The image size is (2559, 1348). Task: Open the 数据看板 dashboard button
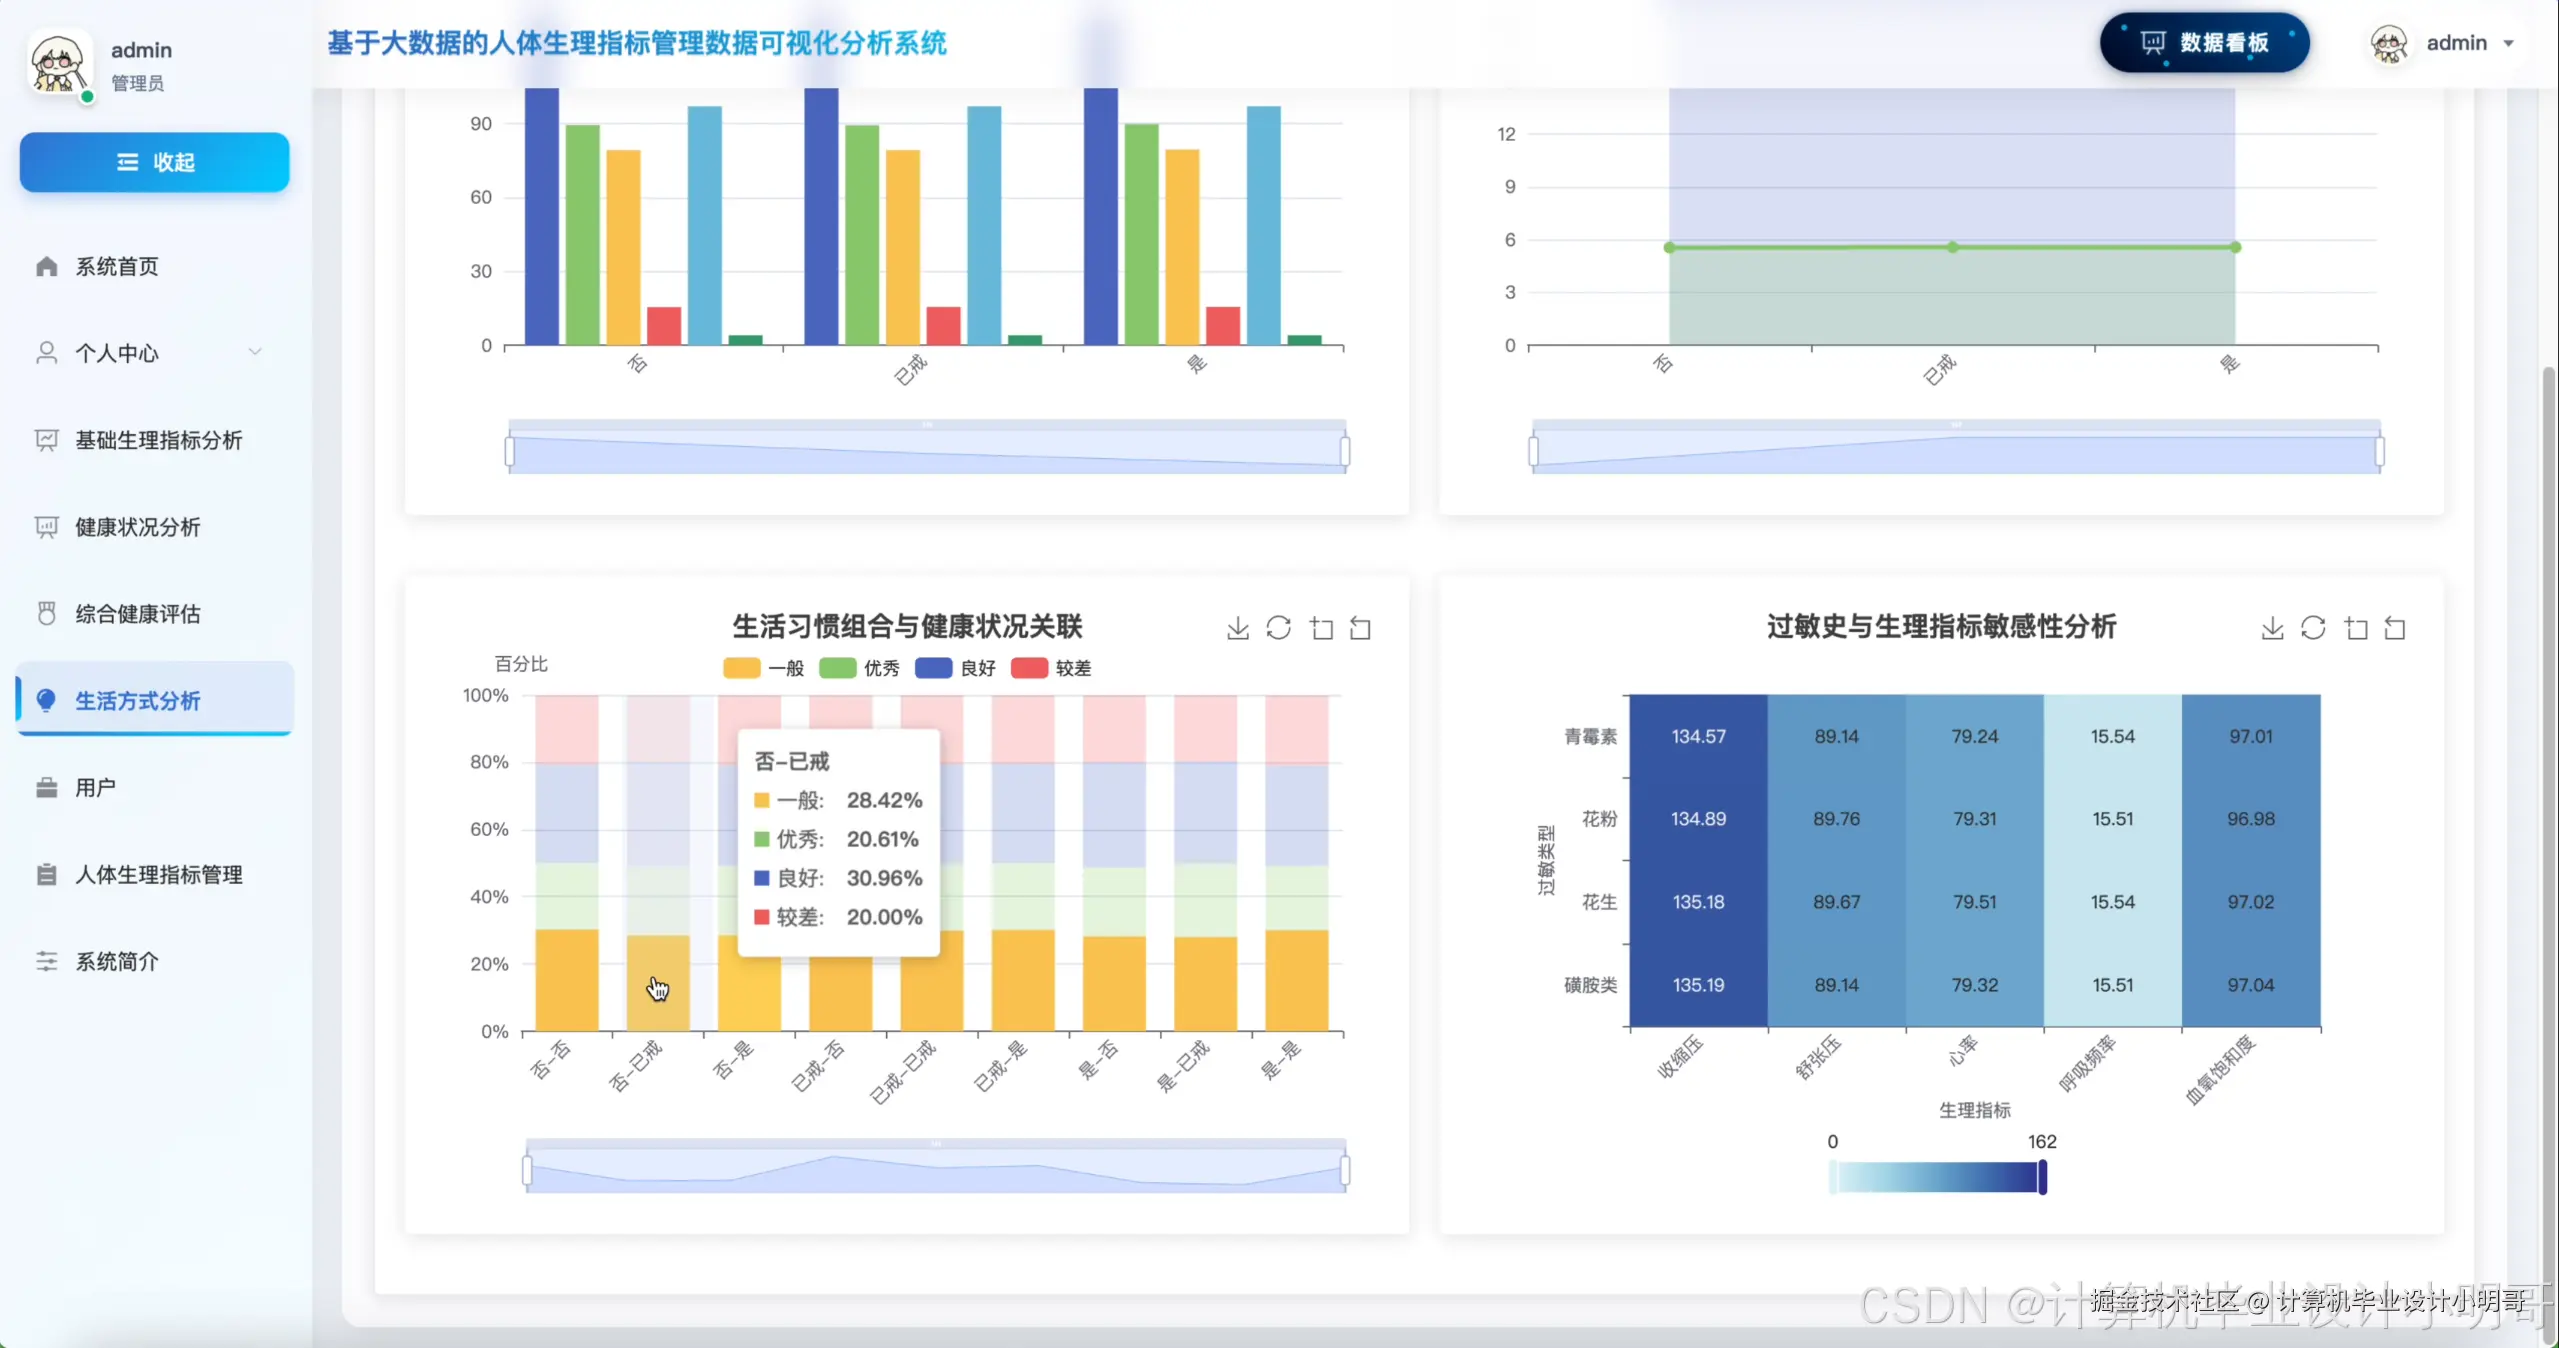click(x=2204, y=43)
